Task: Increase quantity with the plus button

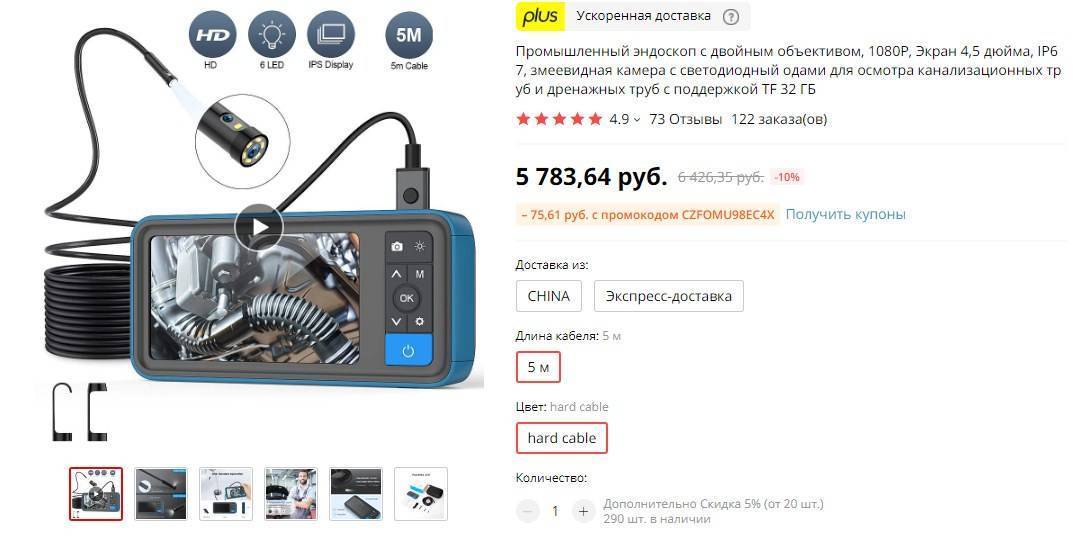Action: 584,512
